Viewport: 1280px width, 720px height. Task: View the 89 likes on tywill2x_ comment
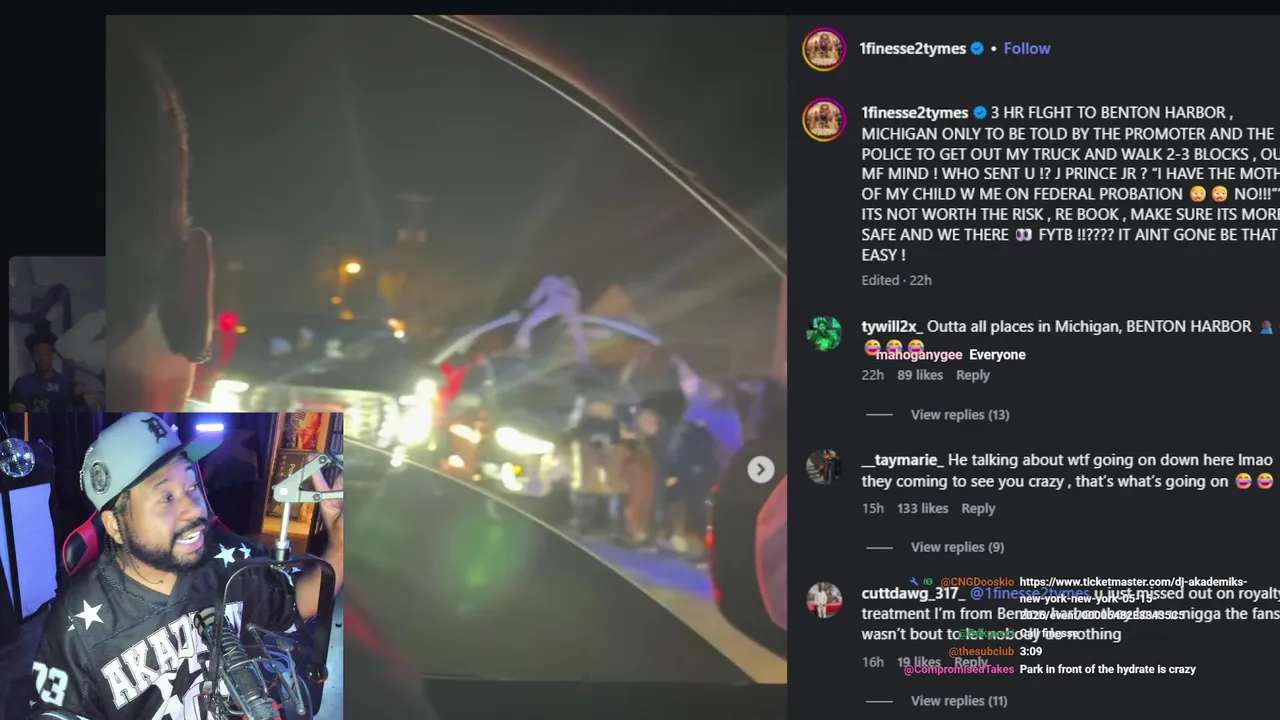(x=920, y=375)
